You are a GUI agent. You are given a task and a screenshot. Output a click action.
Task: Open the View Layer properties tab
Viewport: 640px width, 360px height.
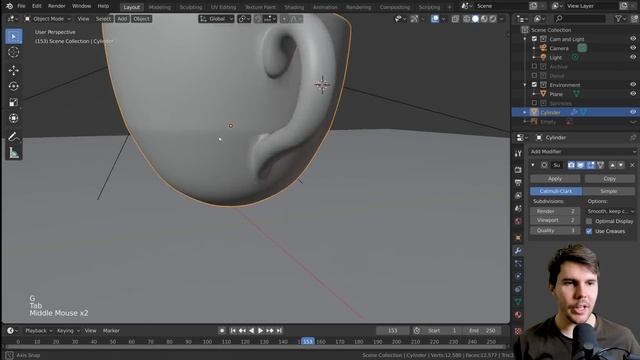click(518, 196)
